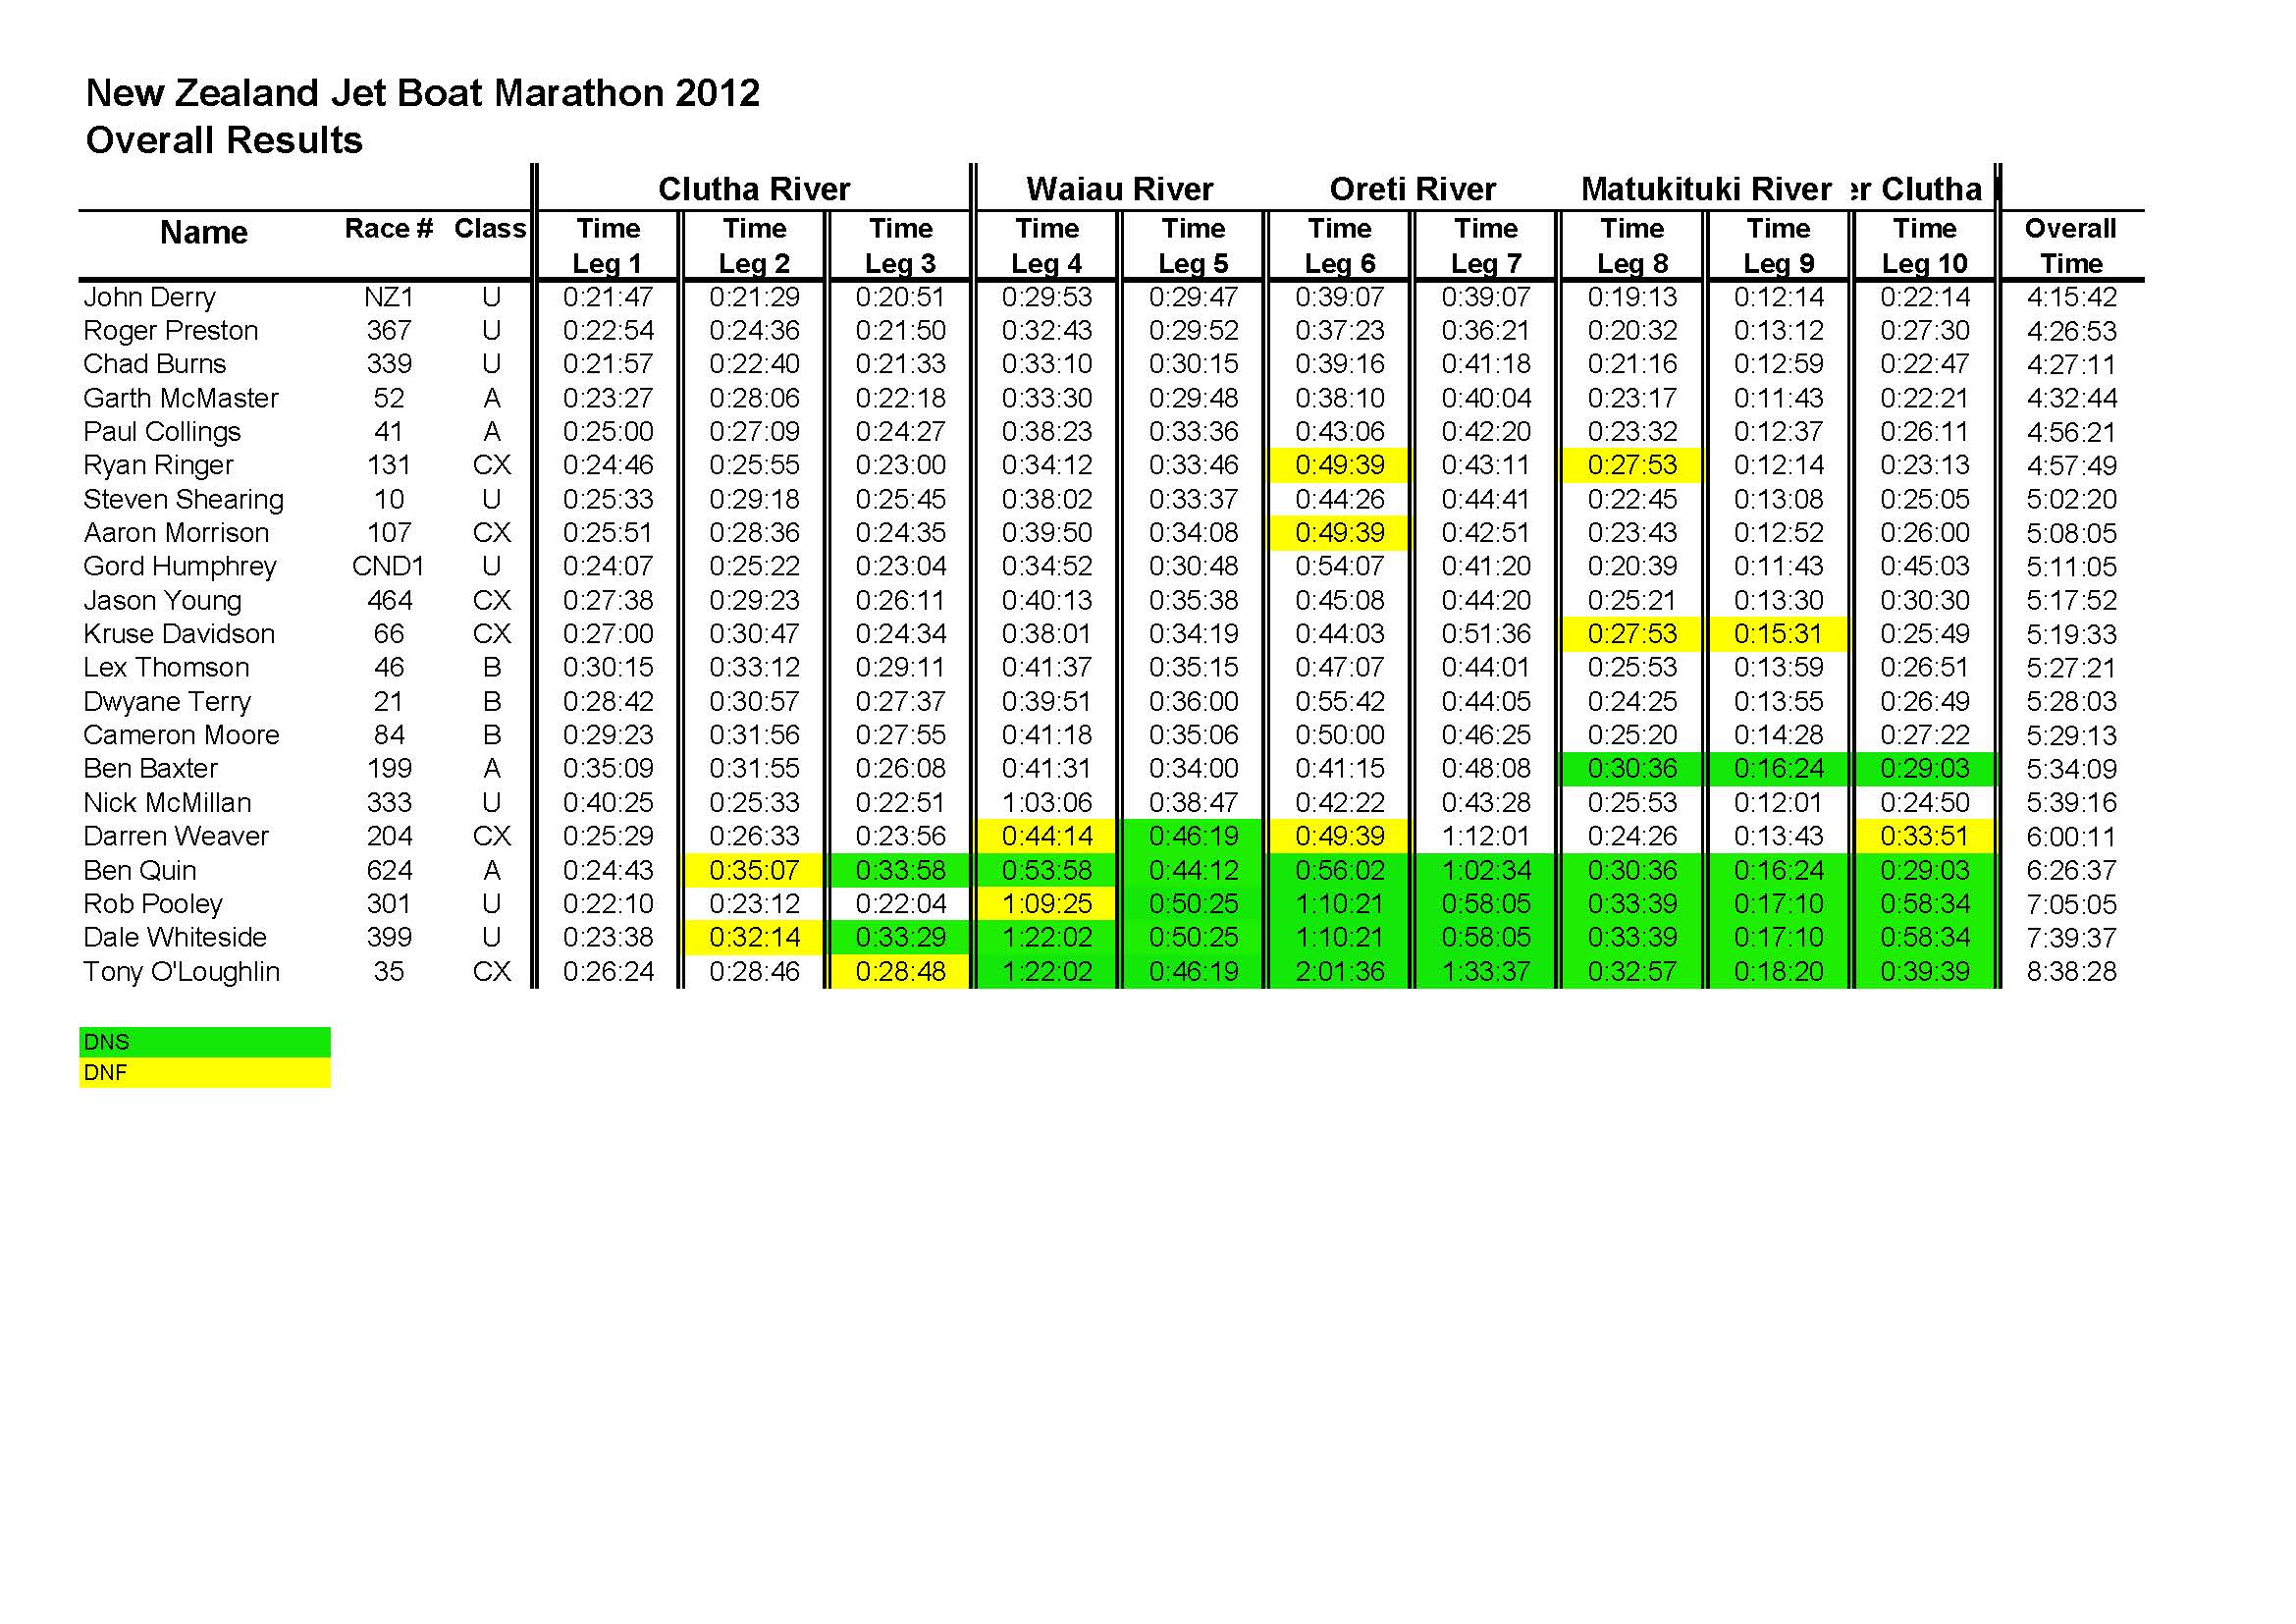The image size is (2296, 1624).
Task: Click the name 'Dwyane Terry'
Action: 167,701
